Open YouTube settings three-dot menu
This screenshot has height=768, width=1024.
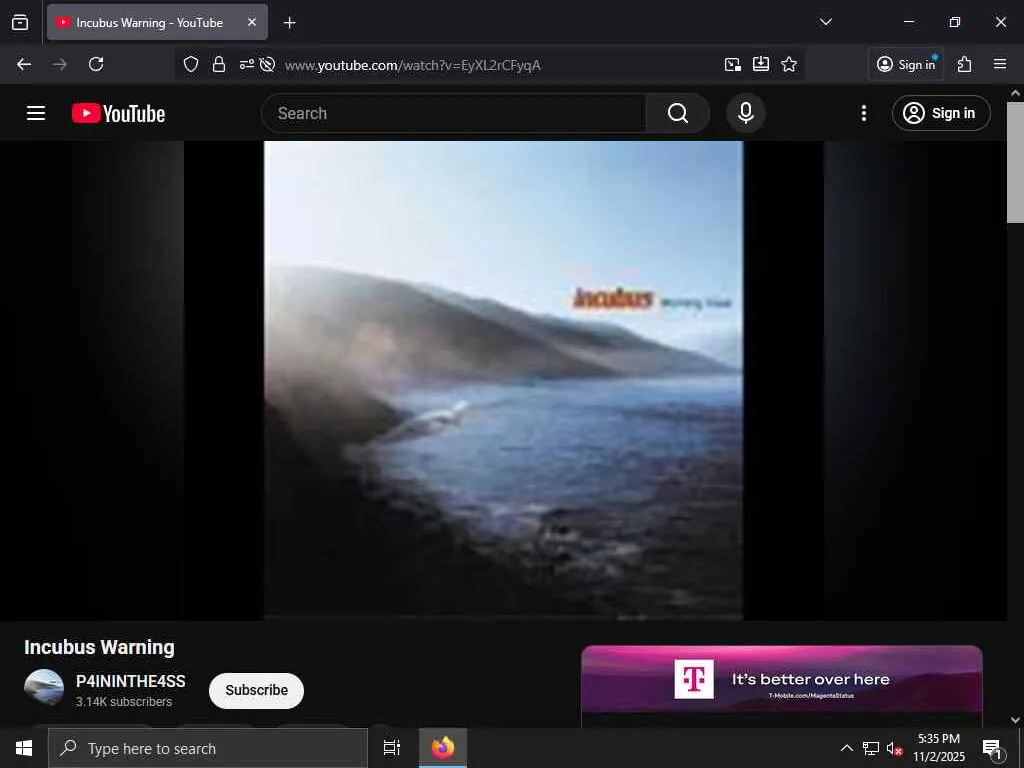(864, 113)
